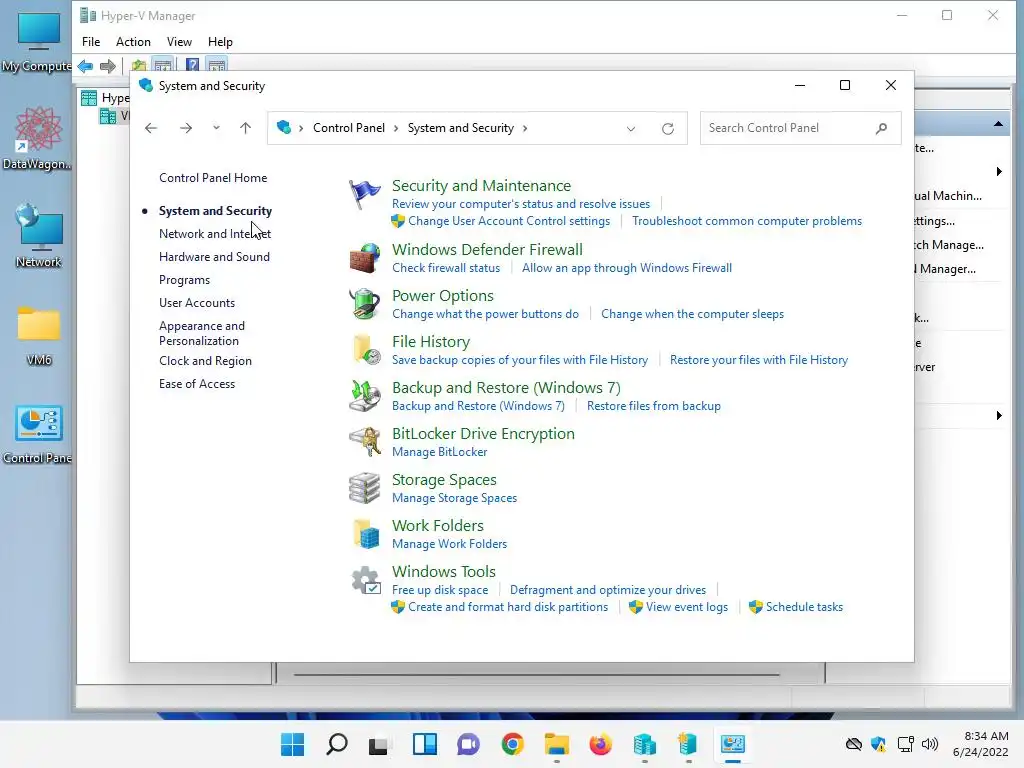1024x768 pixels.
Task: Expand the address bar history dropdown
Action: pyautogui.click(x=631, y=129)
